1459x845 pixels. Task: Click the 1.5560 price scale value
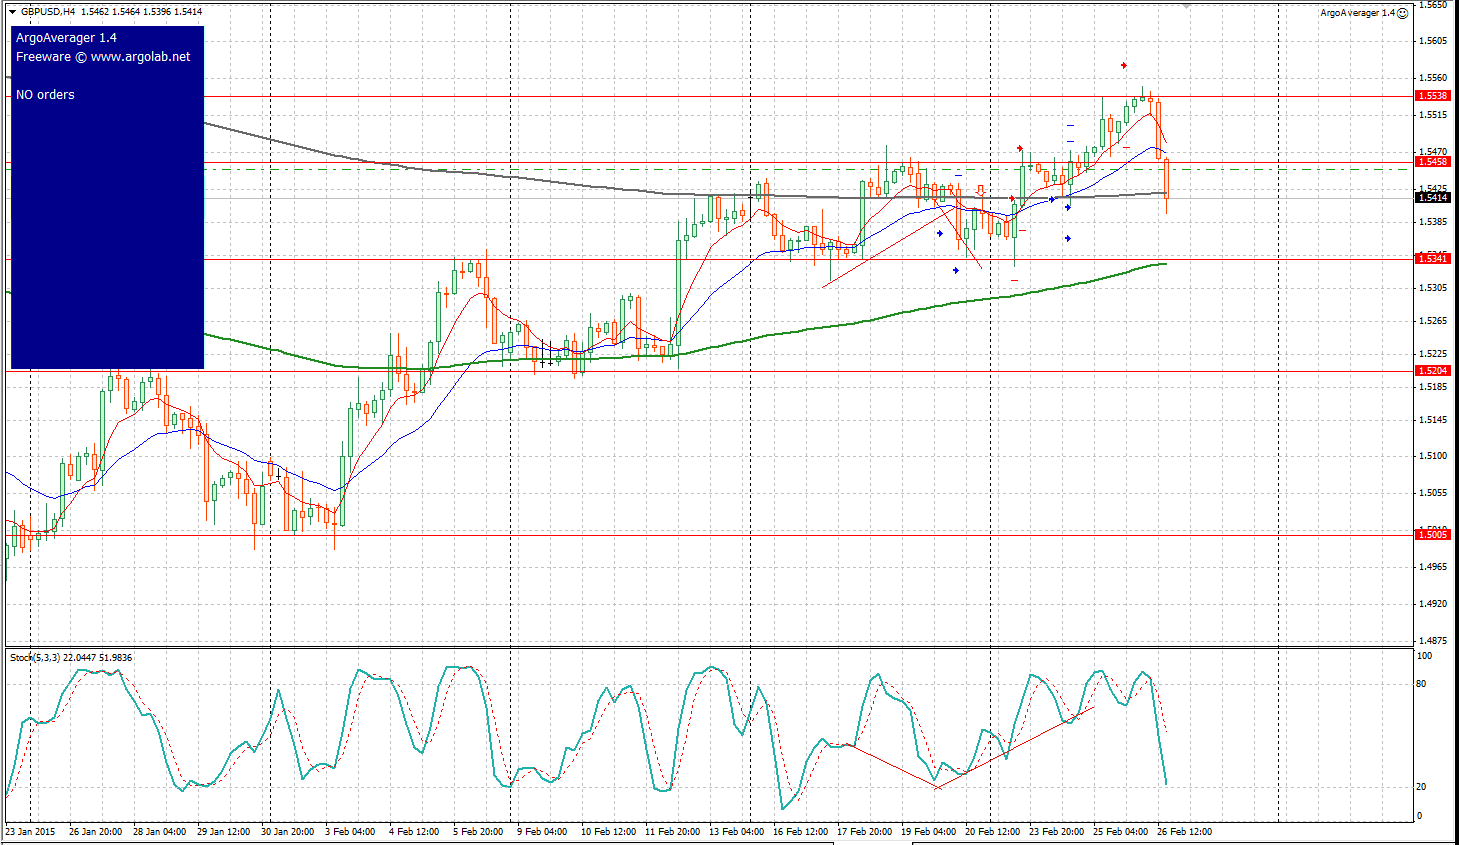click(x=1433, y=78)
